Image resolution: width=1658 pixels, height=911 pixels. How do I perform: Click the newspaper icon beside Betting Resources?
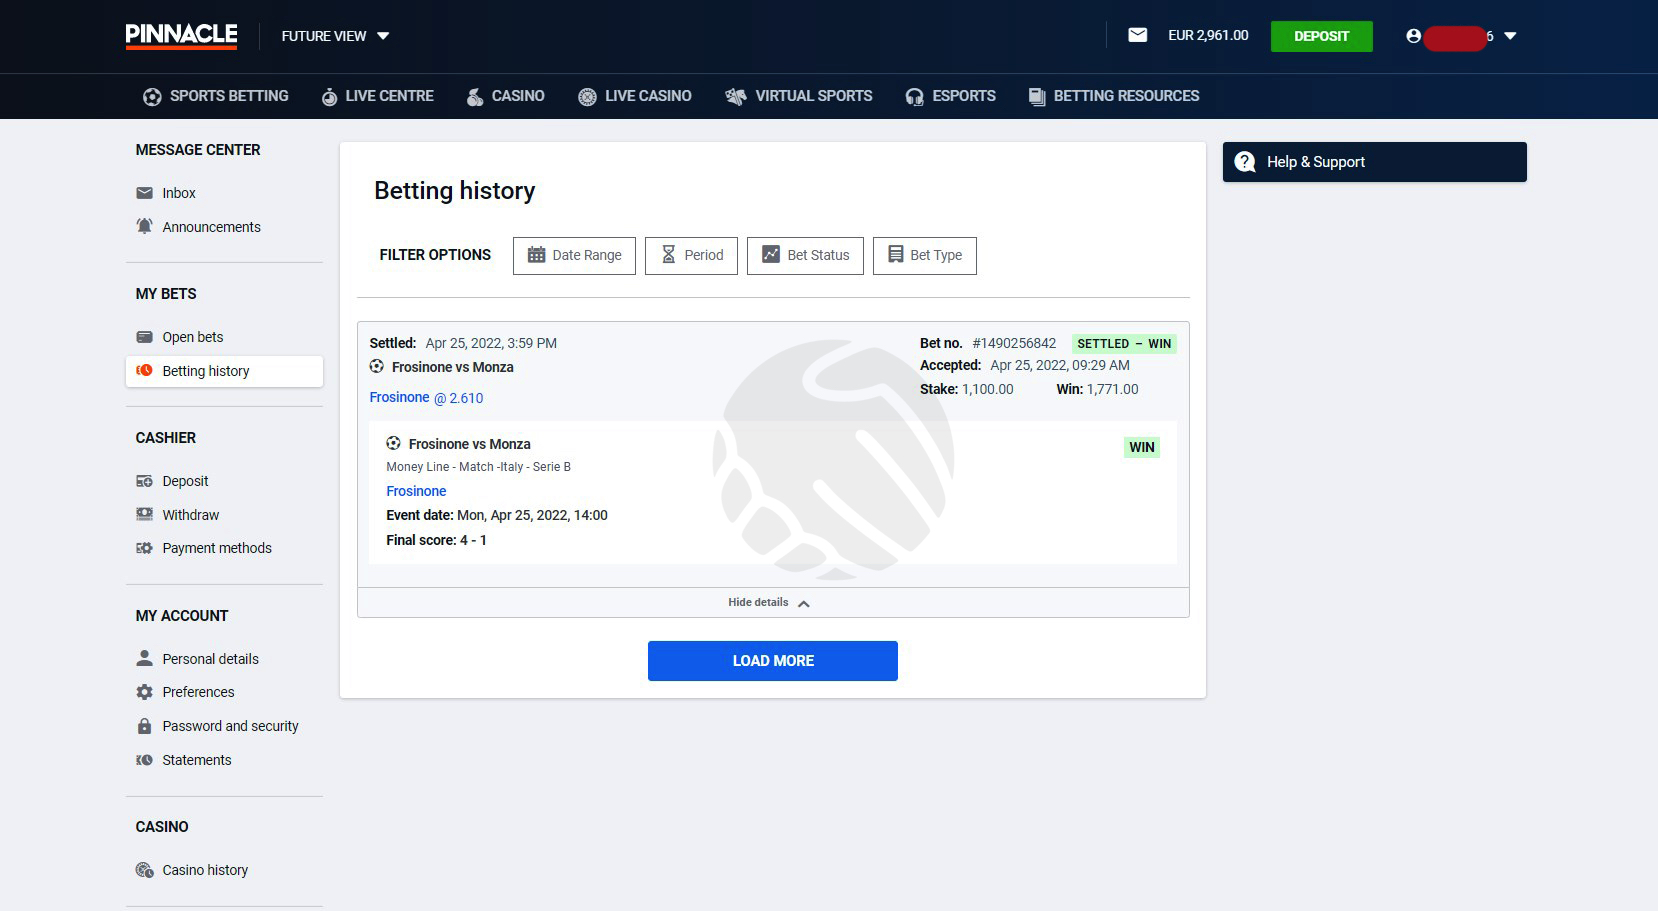(x=1037, y=97)
